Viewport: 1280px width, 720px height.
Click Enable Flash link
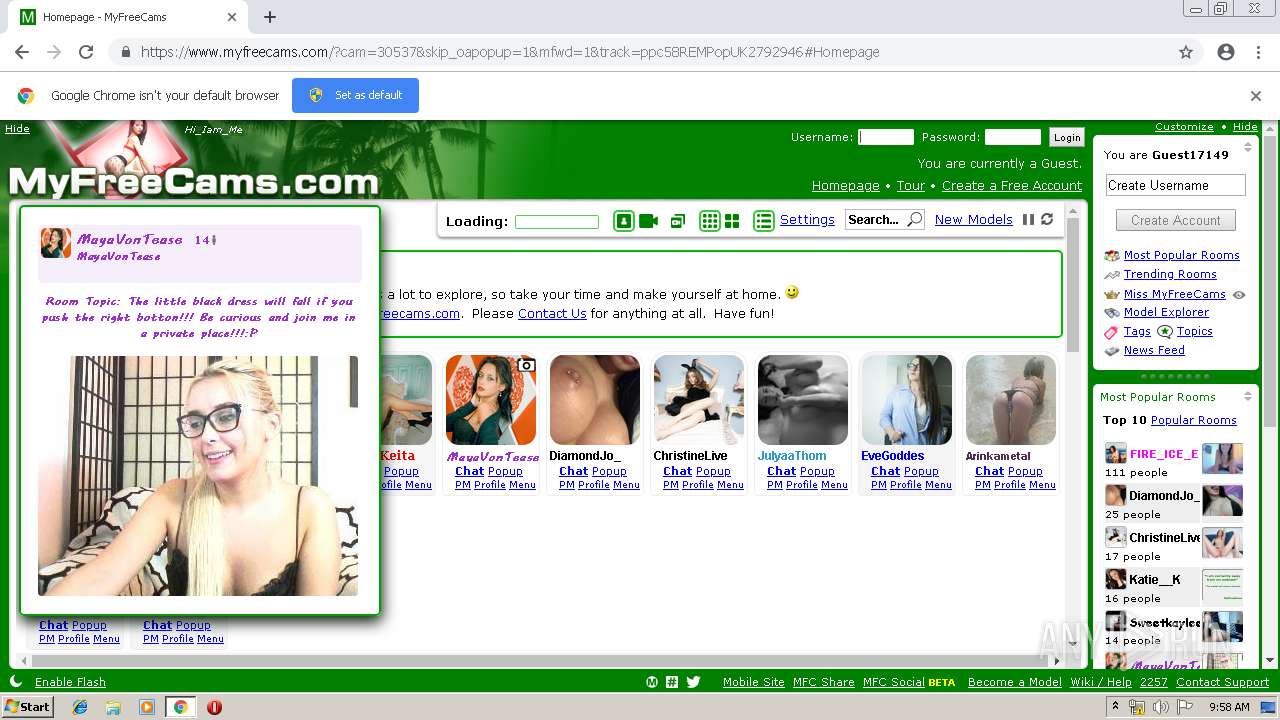click(x=70, y=682)
